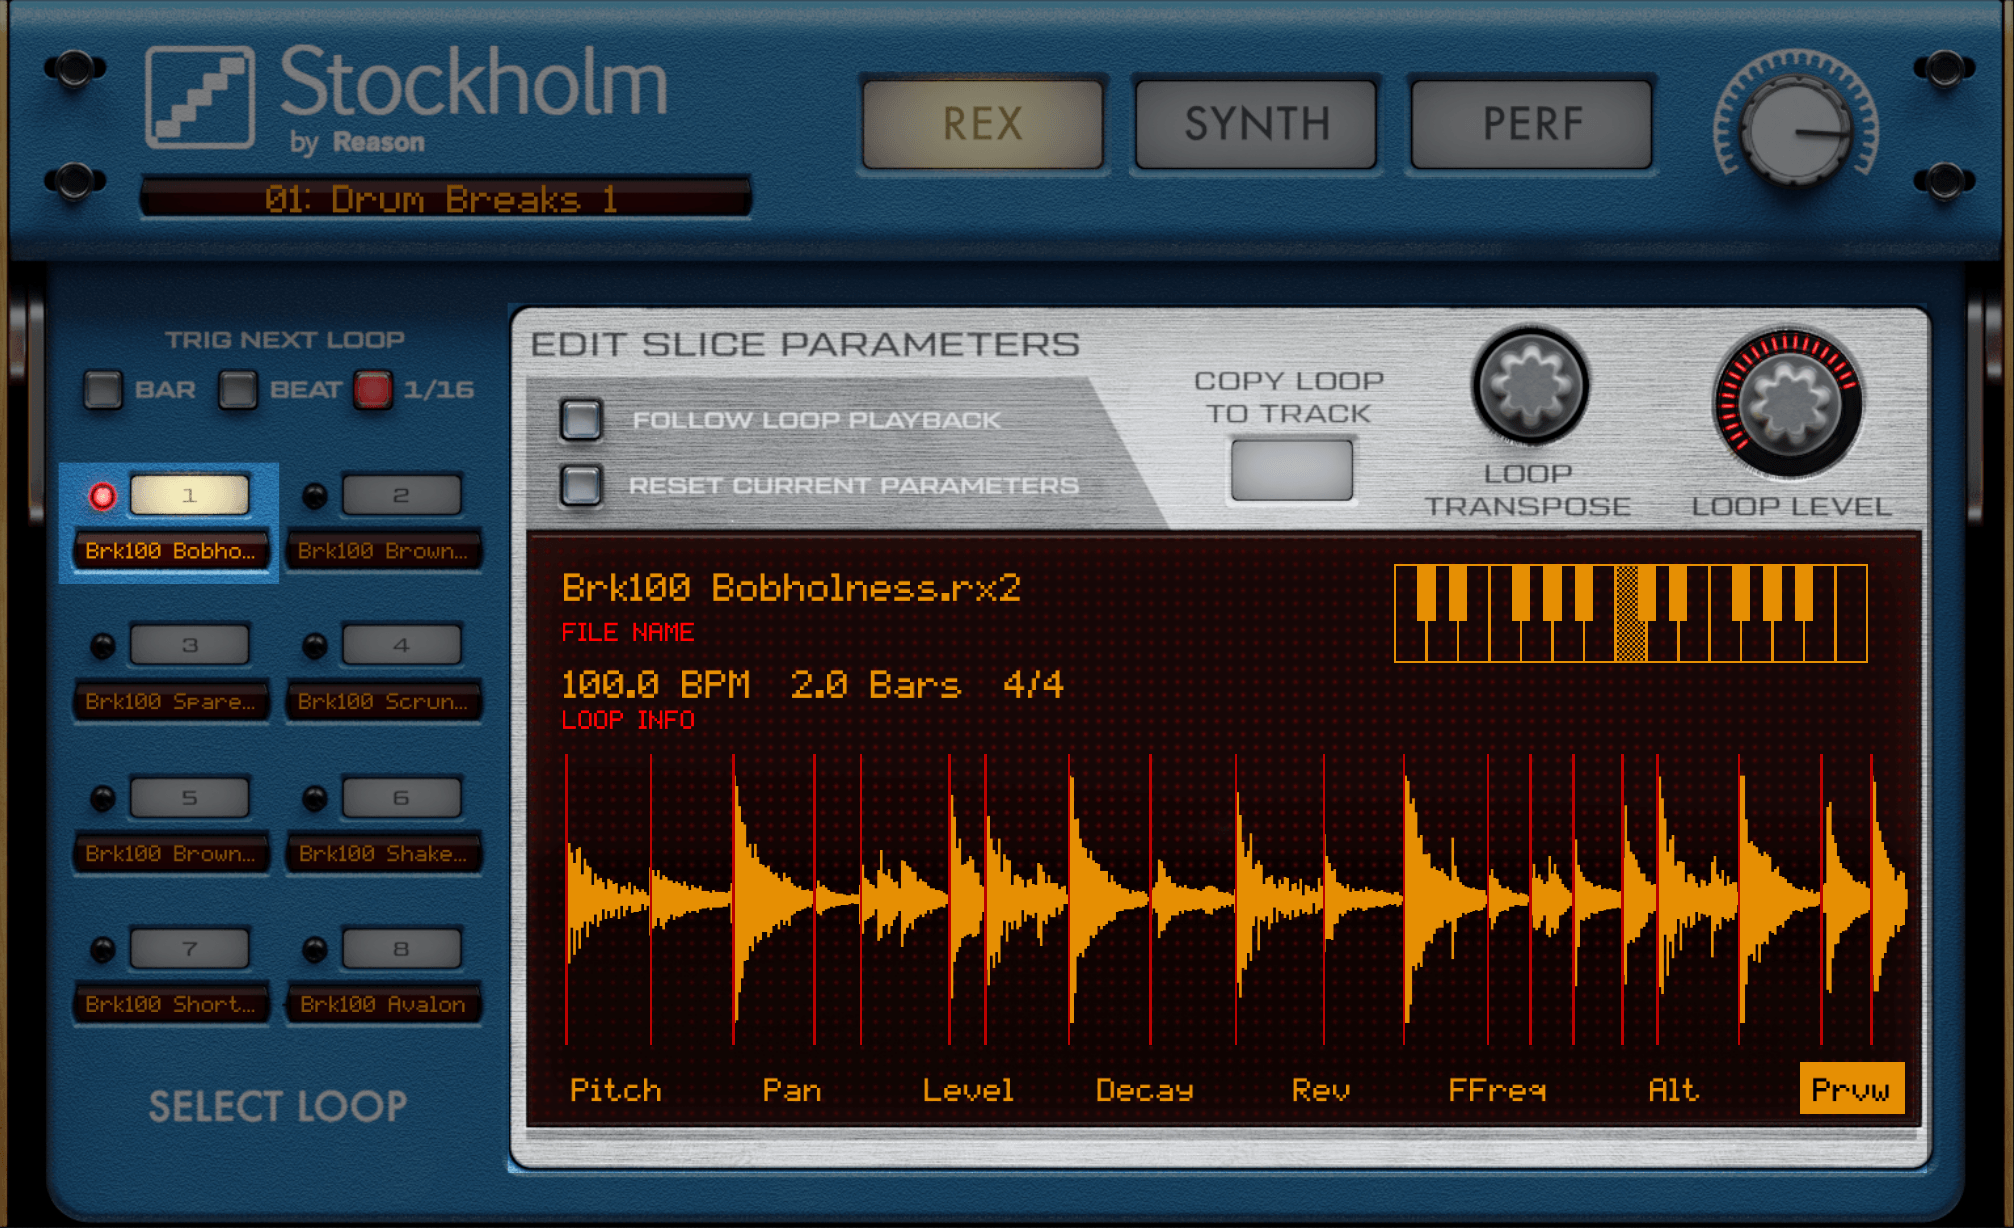Click the red LED next to loop slot 1
Viewport: 2014px width, 1228px height.
click(102, 496)
